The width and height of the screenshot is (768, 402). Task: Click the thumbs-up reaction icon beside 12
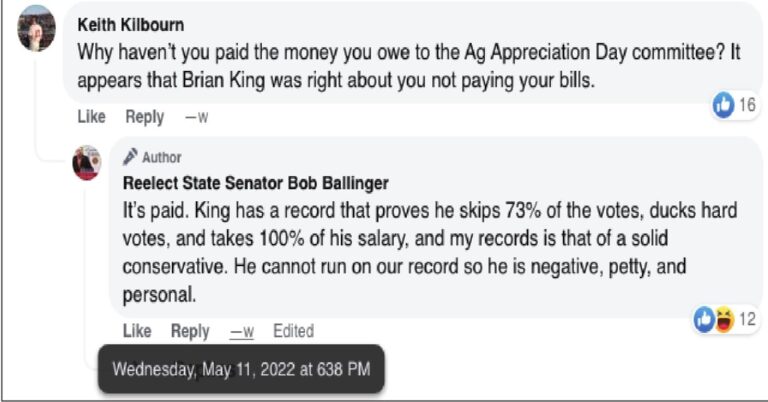click(x=705, y=320)
